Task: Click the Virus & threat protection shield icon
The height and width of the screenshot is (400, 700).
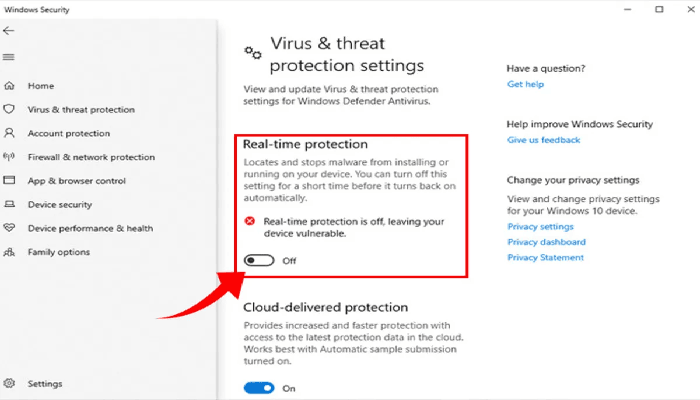Action: click(9, 109)
